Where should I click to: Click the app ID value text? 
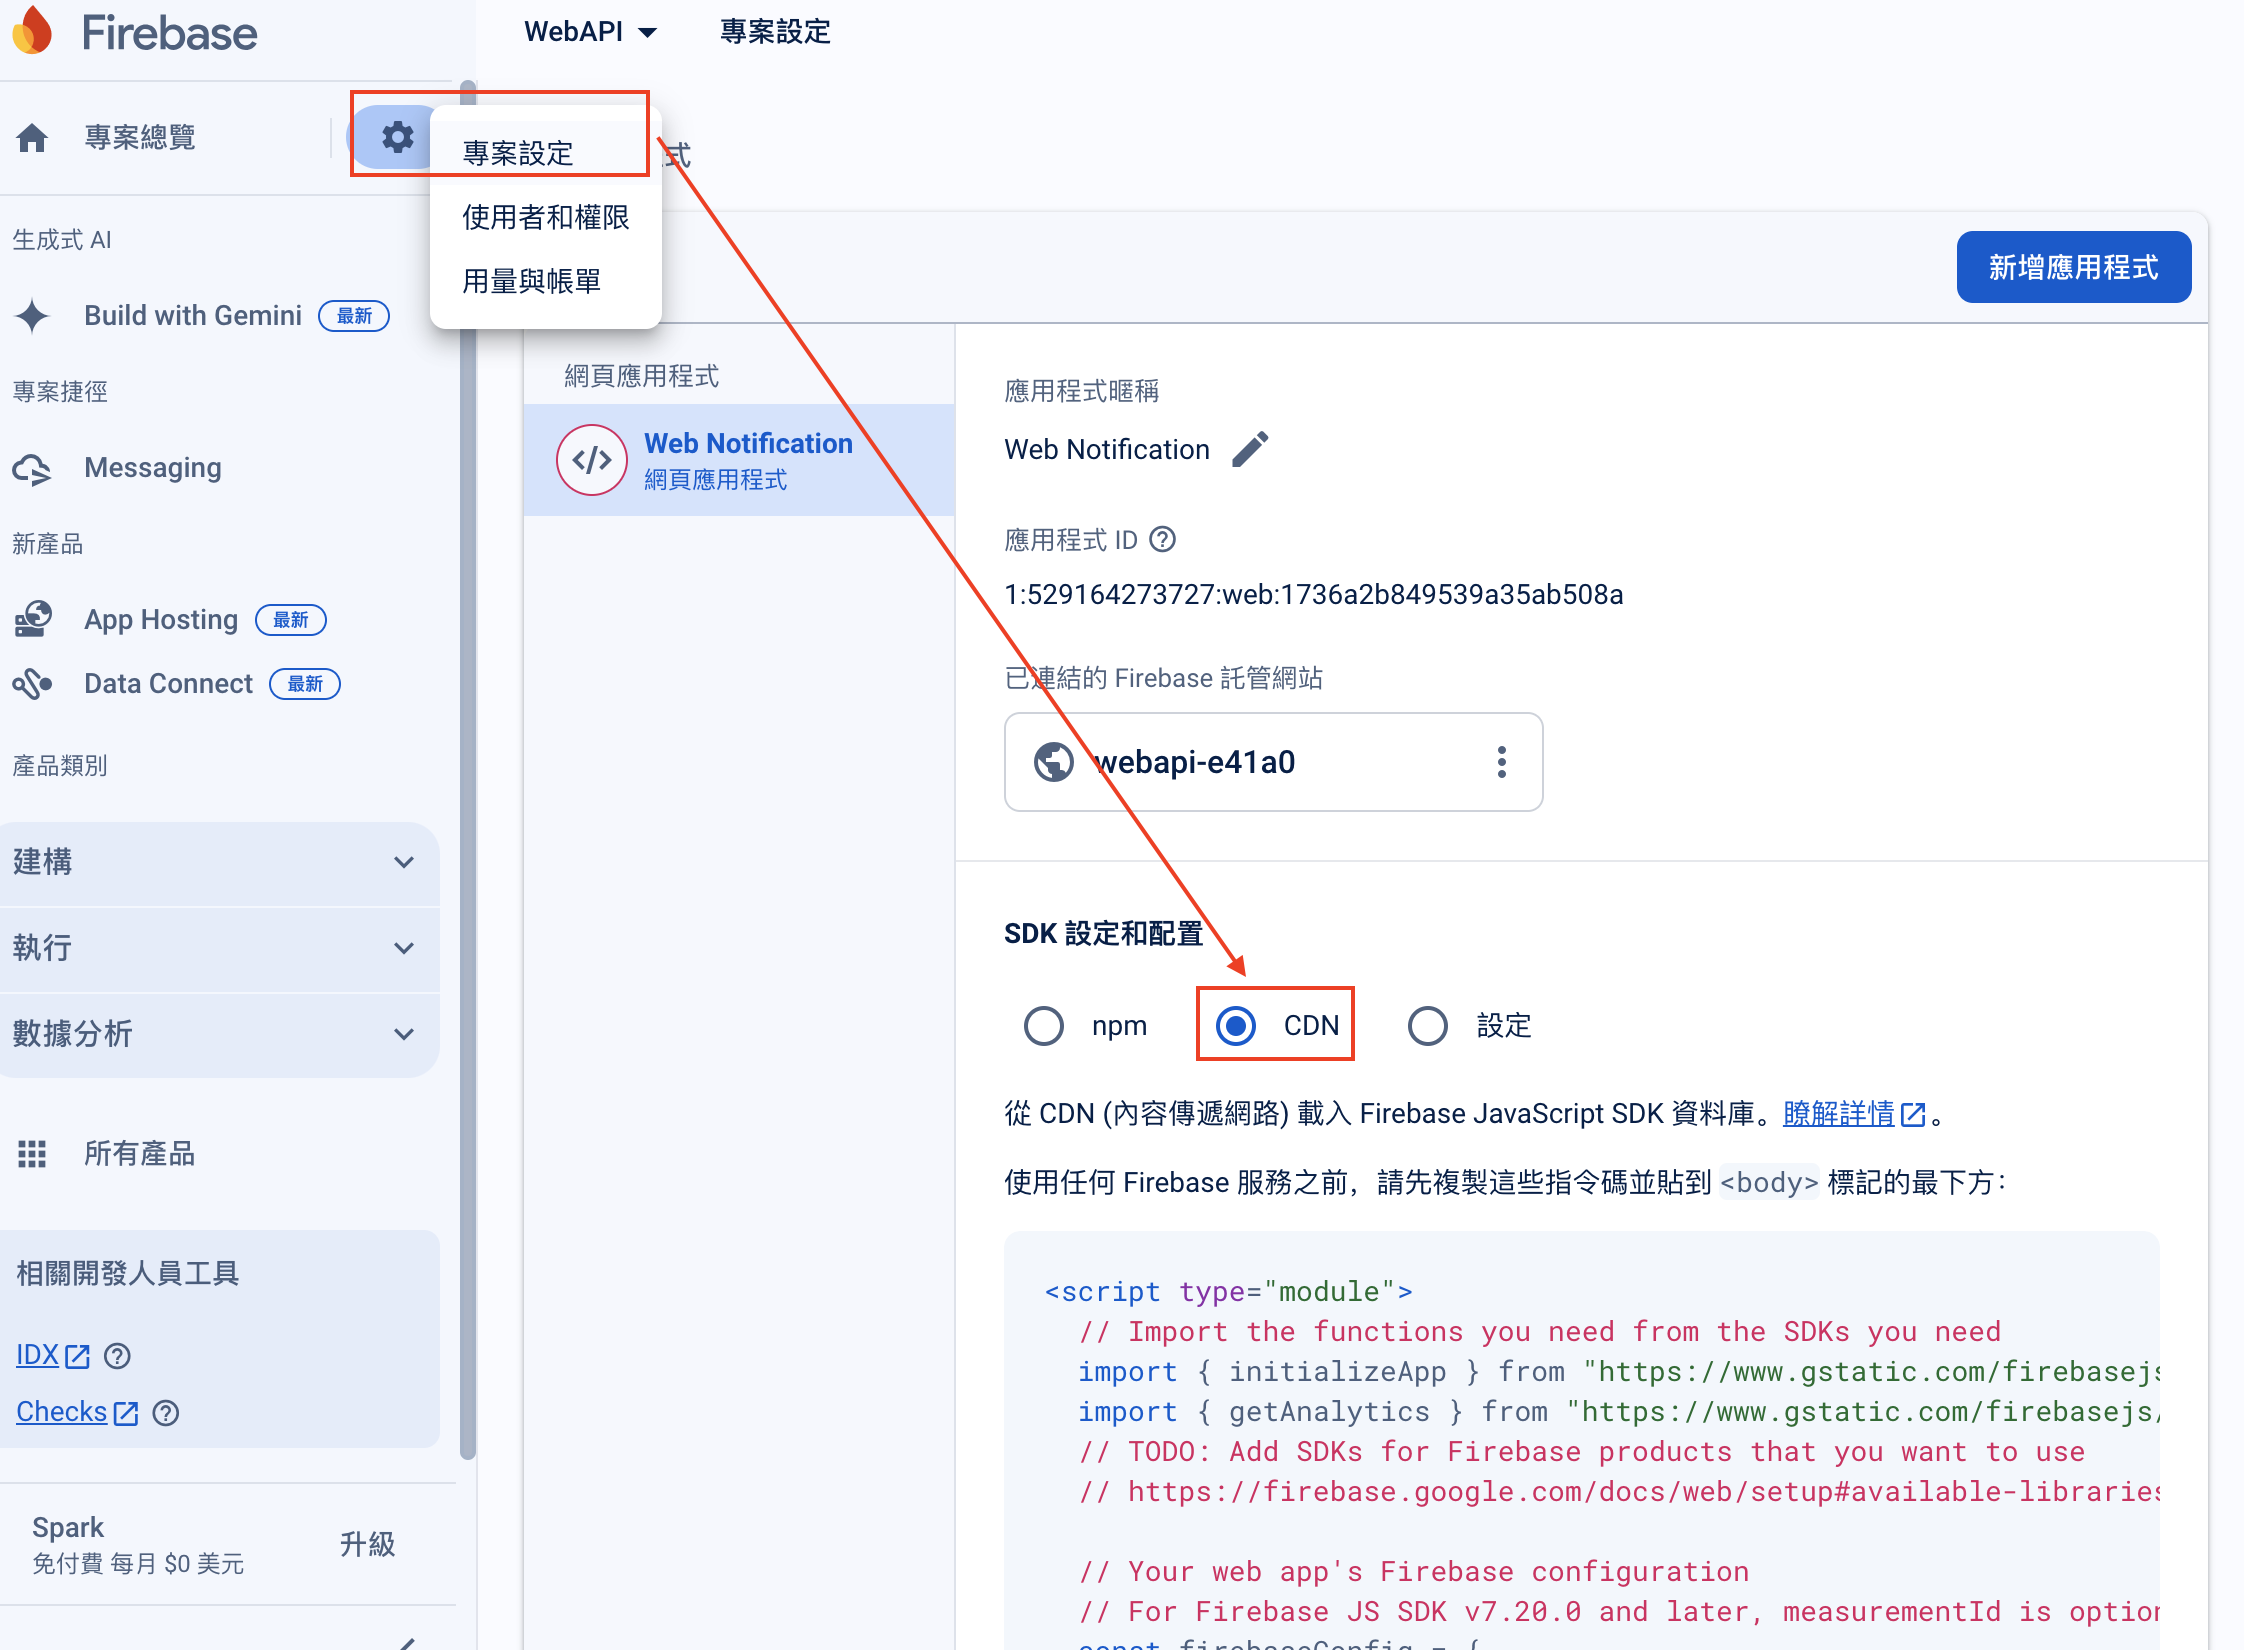click(1314, 595)
